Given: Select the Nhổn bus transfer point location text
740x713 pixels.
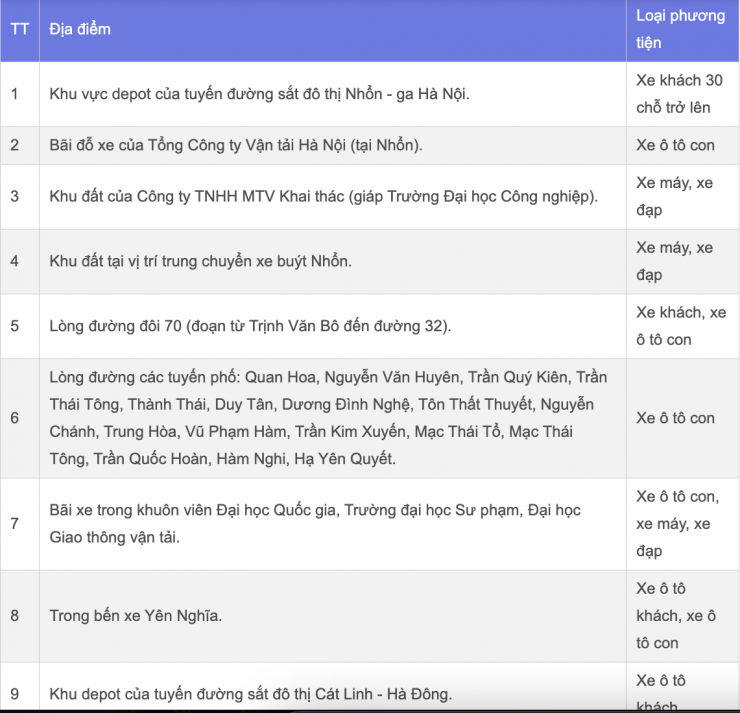Looking at the screenshot, I should (x=200, y=261).
